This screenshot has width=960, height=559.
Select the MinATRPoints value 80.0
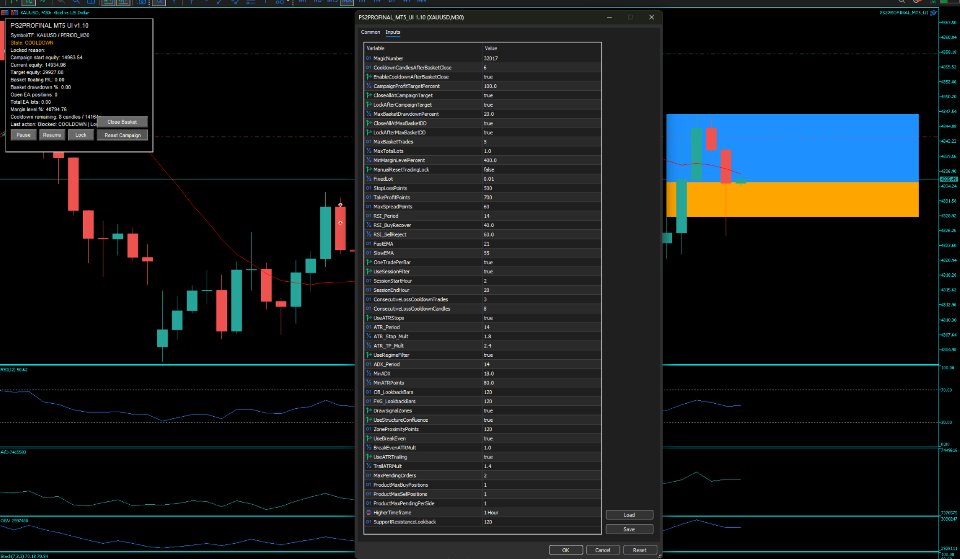pyautogui.click(x=489, y=383)
